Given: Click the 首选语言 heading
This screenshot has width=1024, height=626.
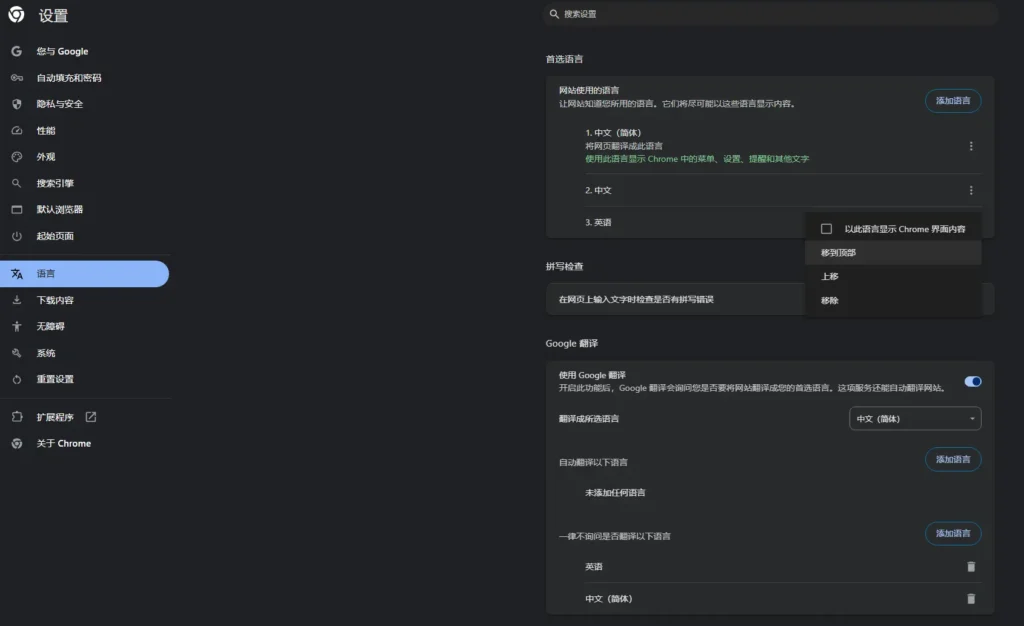Looking at the screenshot, I should coord(564,59).
